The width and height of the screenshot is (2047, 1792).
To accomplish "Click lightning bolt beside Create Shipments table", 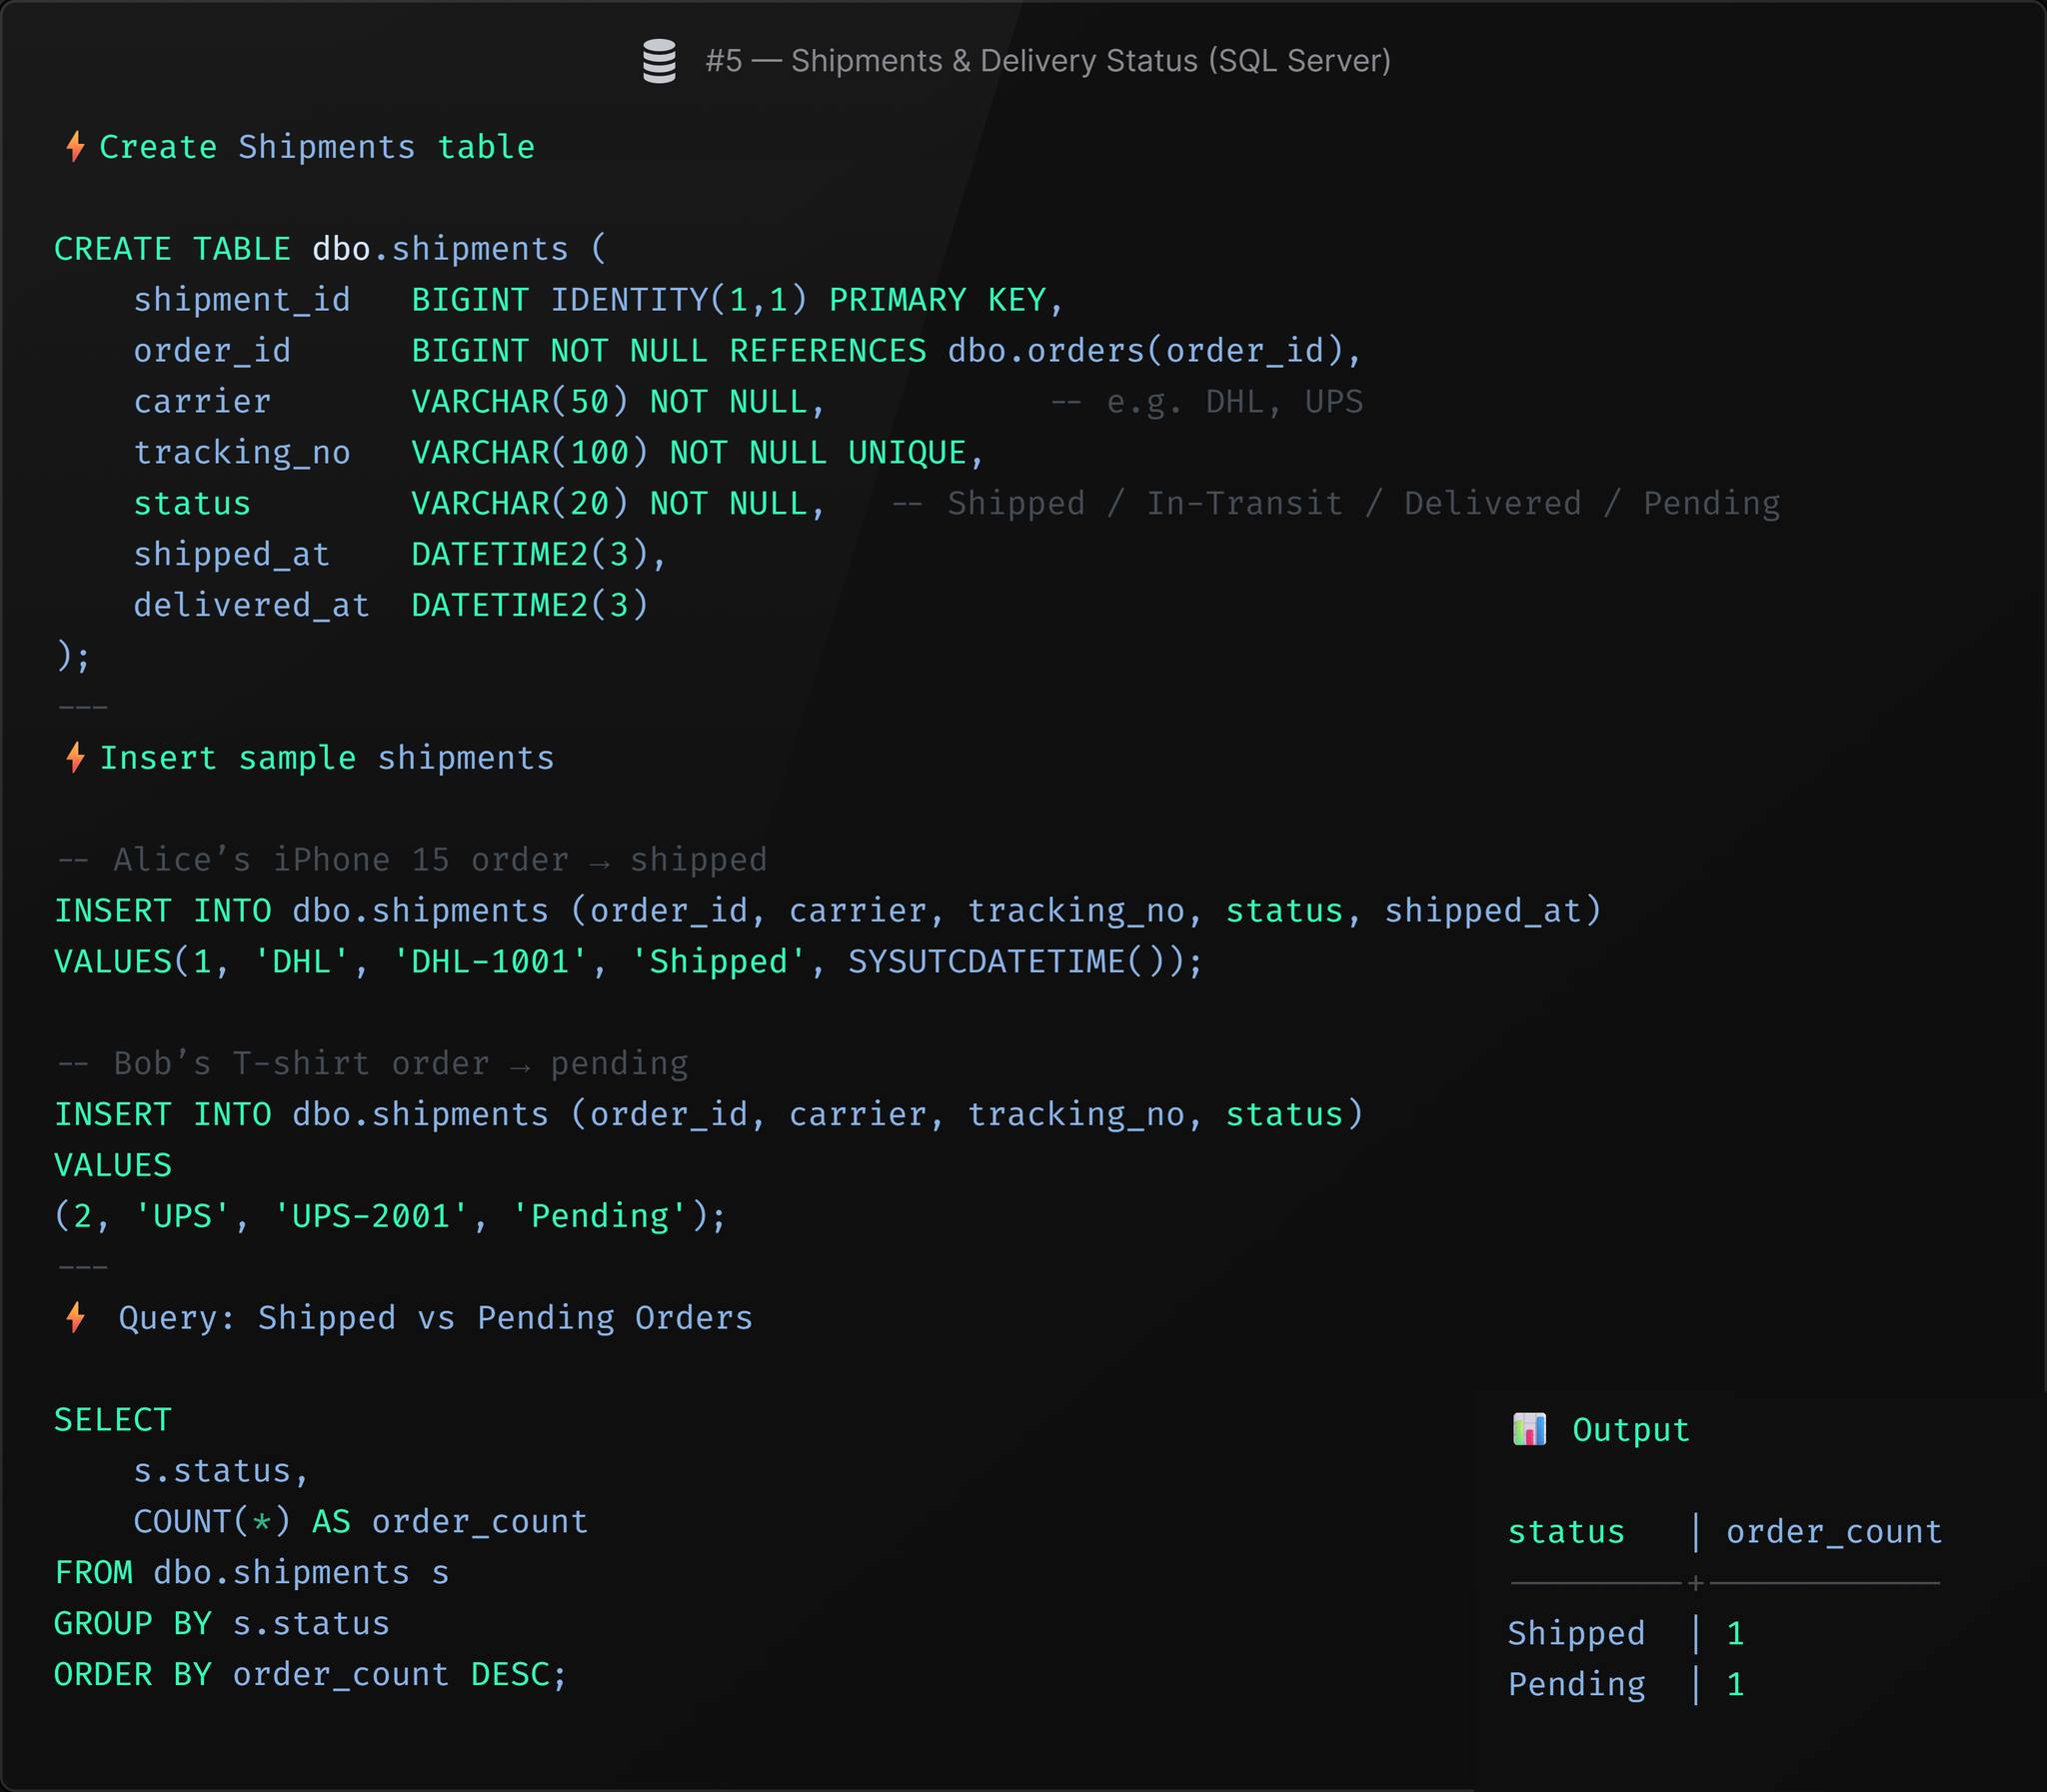I will click(x=75, y=147).
